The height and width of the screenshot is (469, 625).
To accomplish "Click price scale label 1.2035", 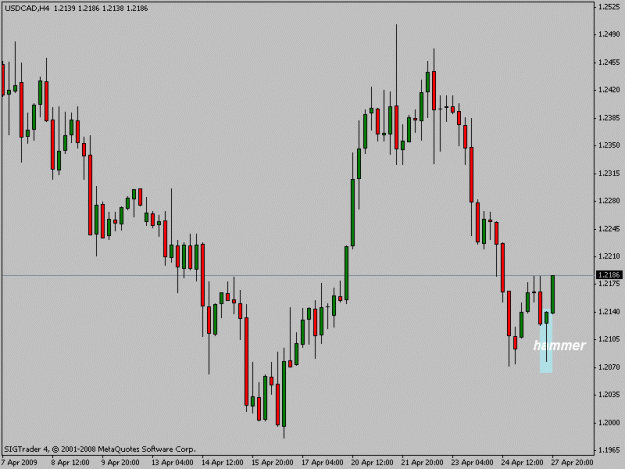I will [609, 394].
